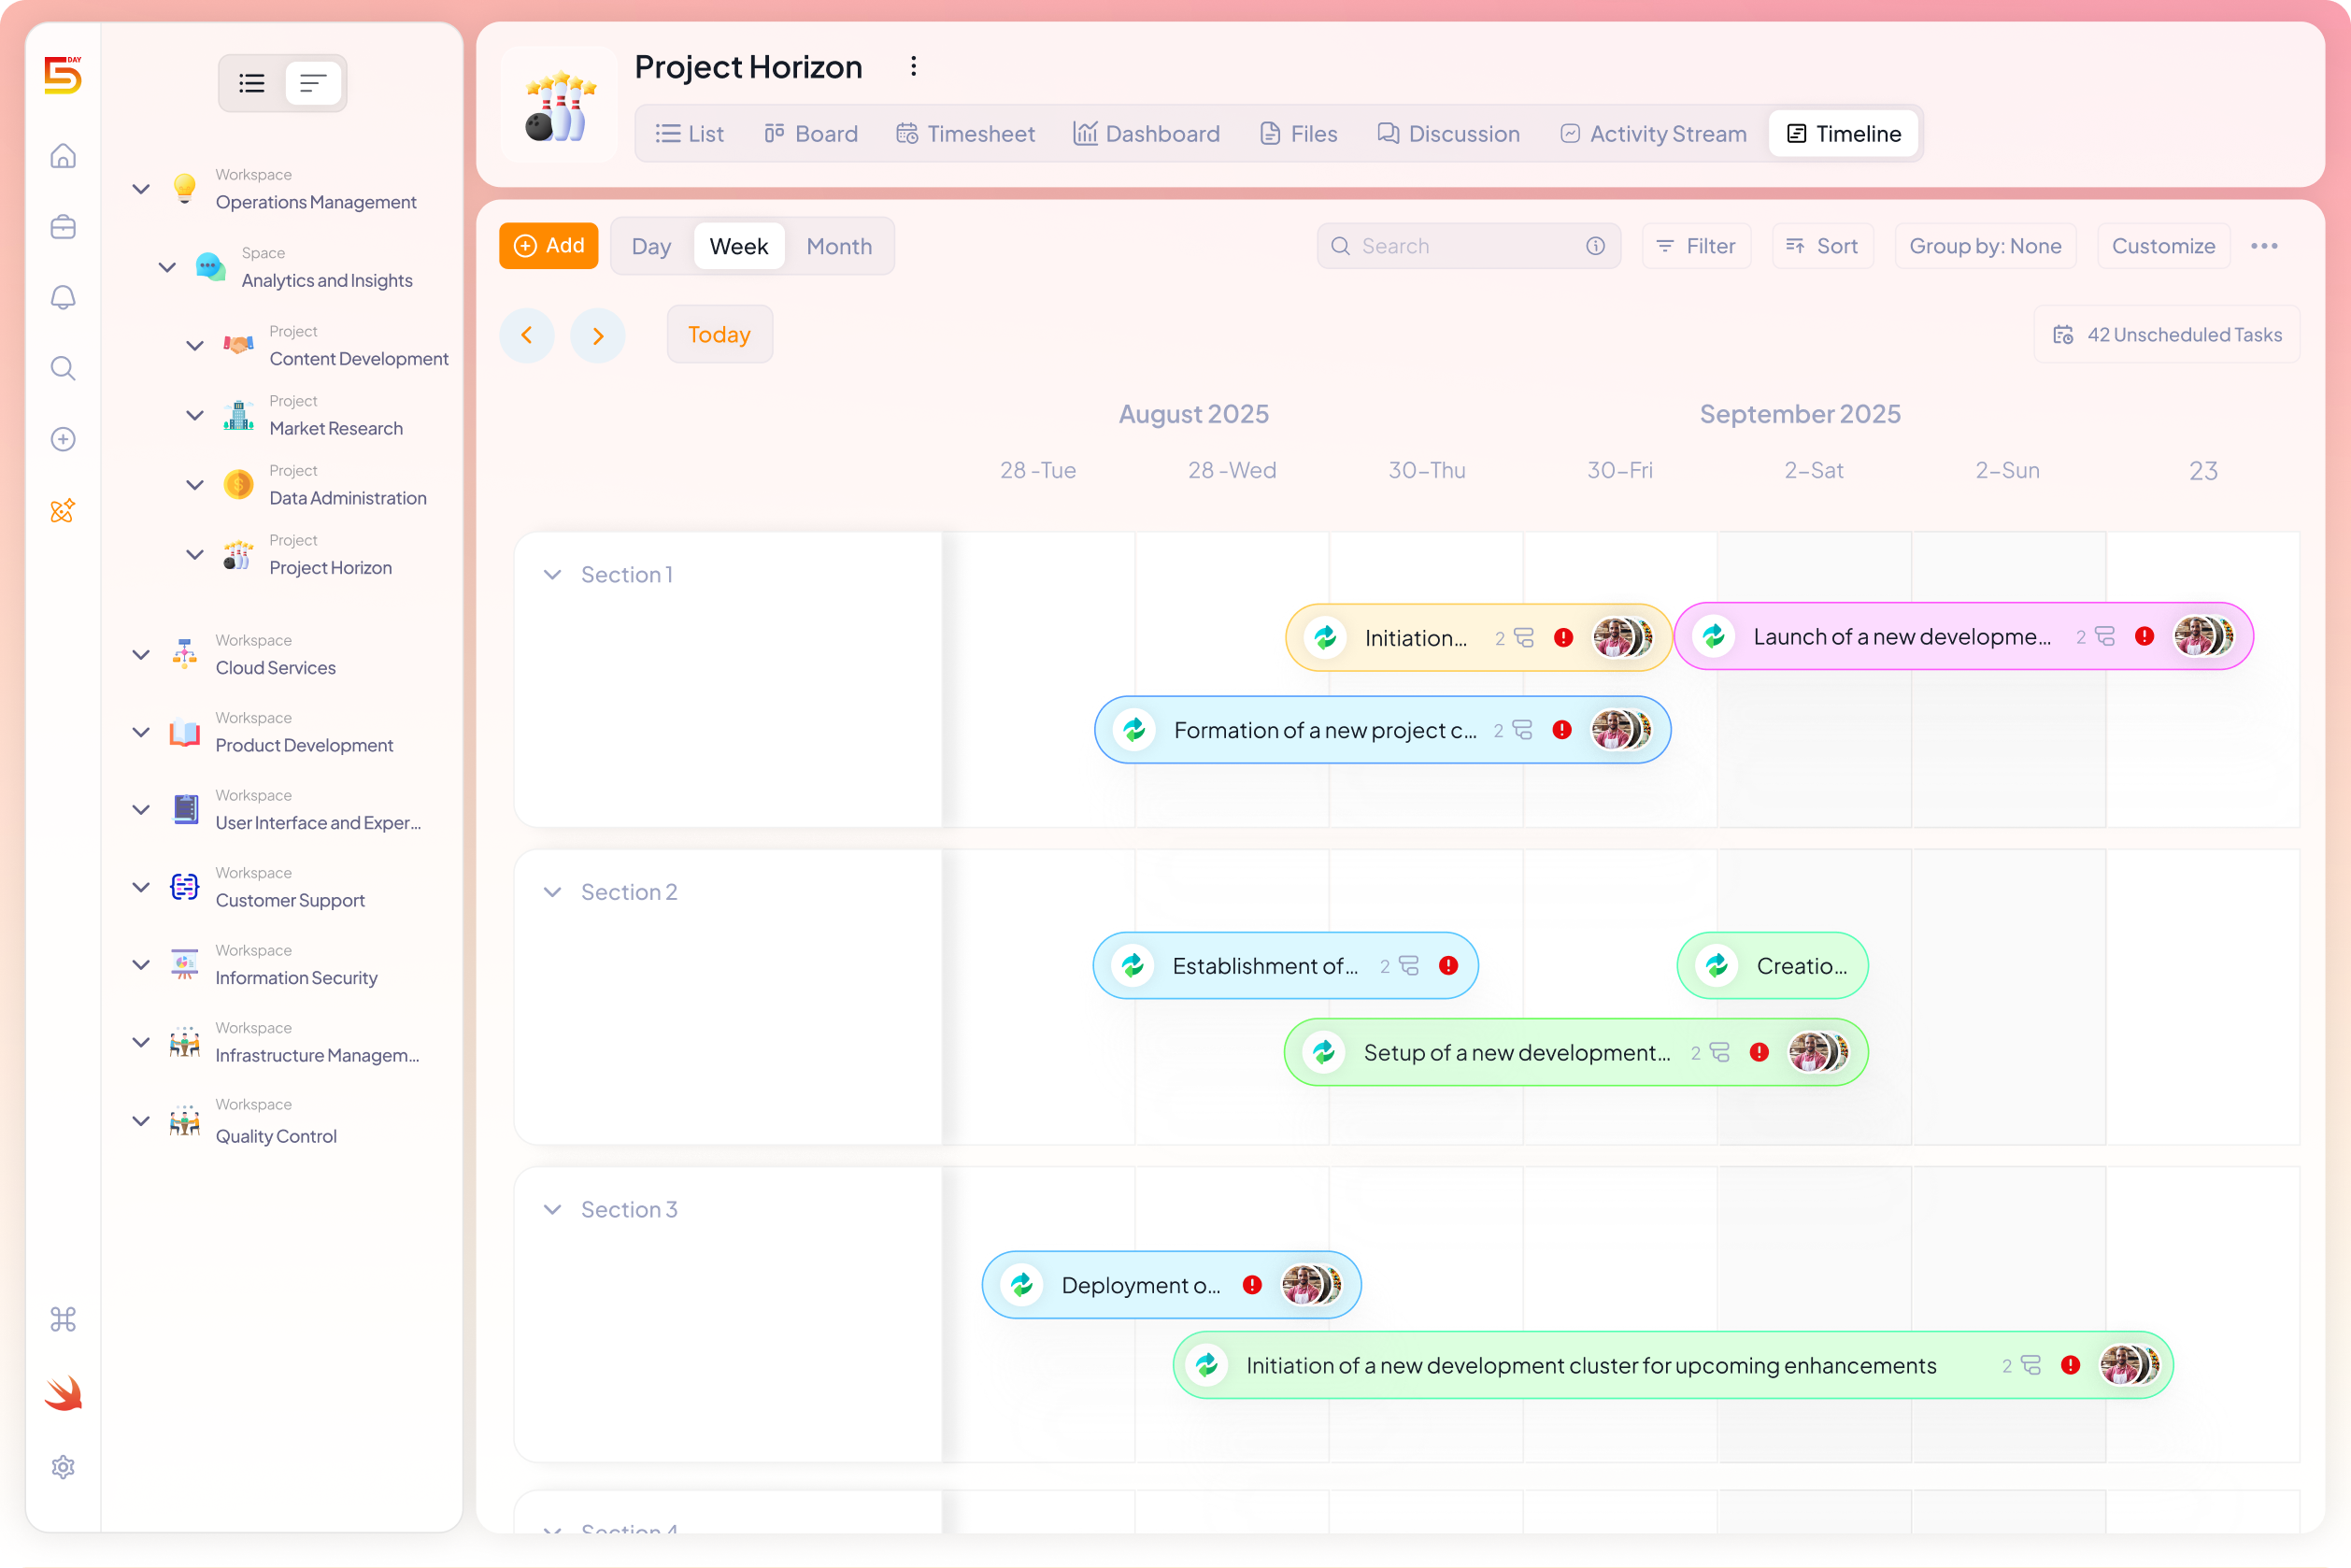
Task: Collapse the Project Horizon project in the tree
Action: coord(195,555)
